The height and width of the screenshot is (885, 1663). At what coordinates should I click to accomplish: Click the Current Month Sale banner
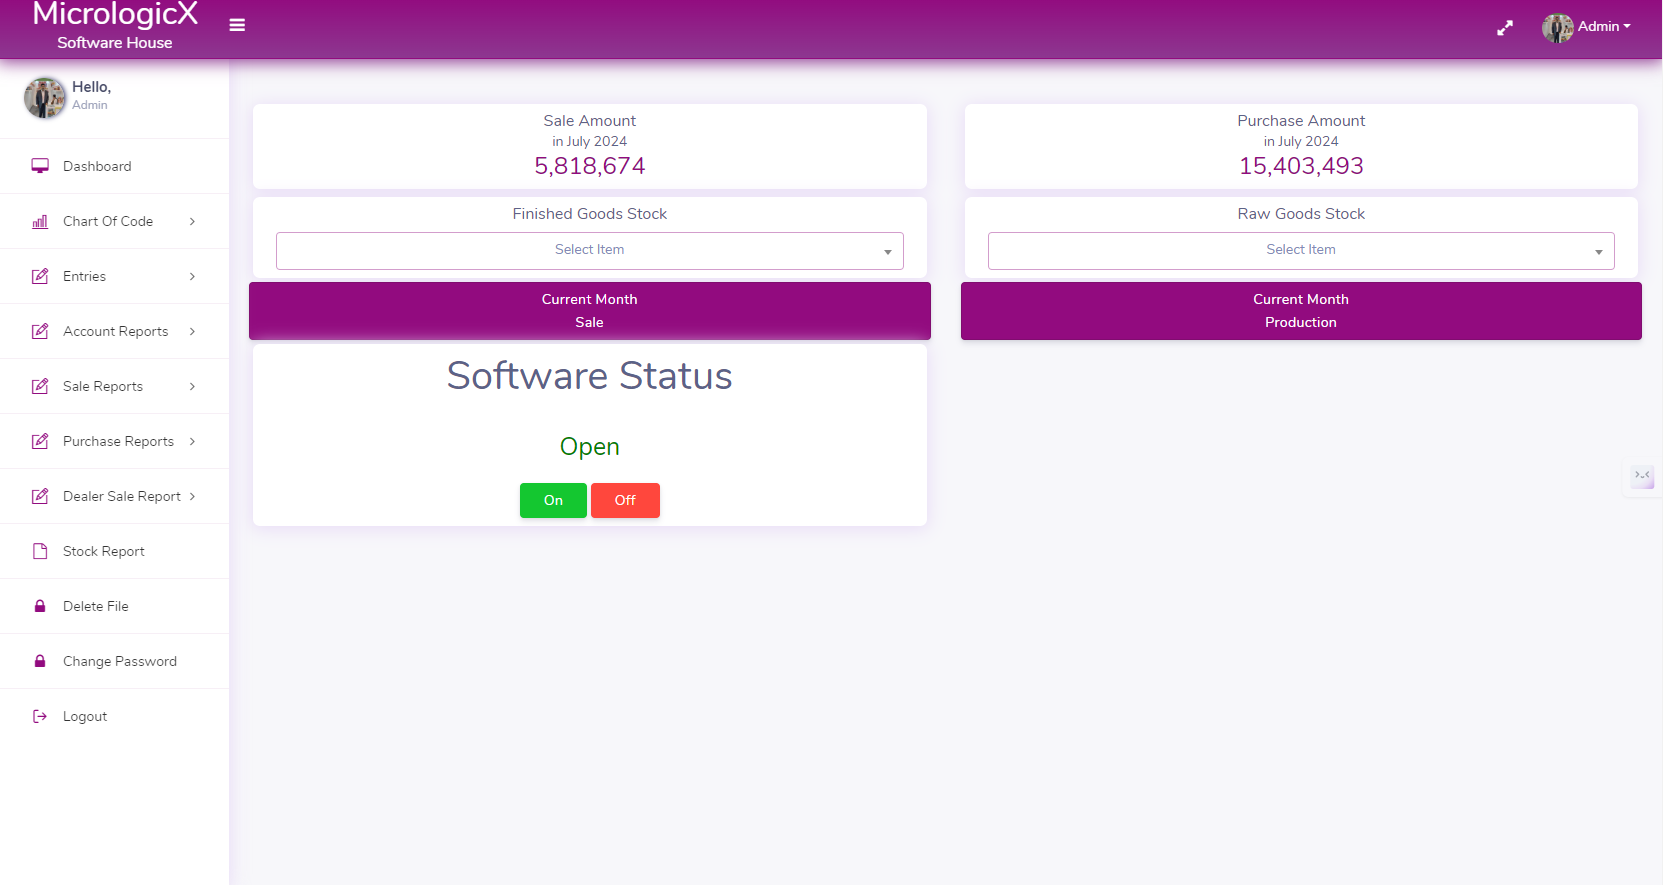tap(590, 311)
